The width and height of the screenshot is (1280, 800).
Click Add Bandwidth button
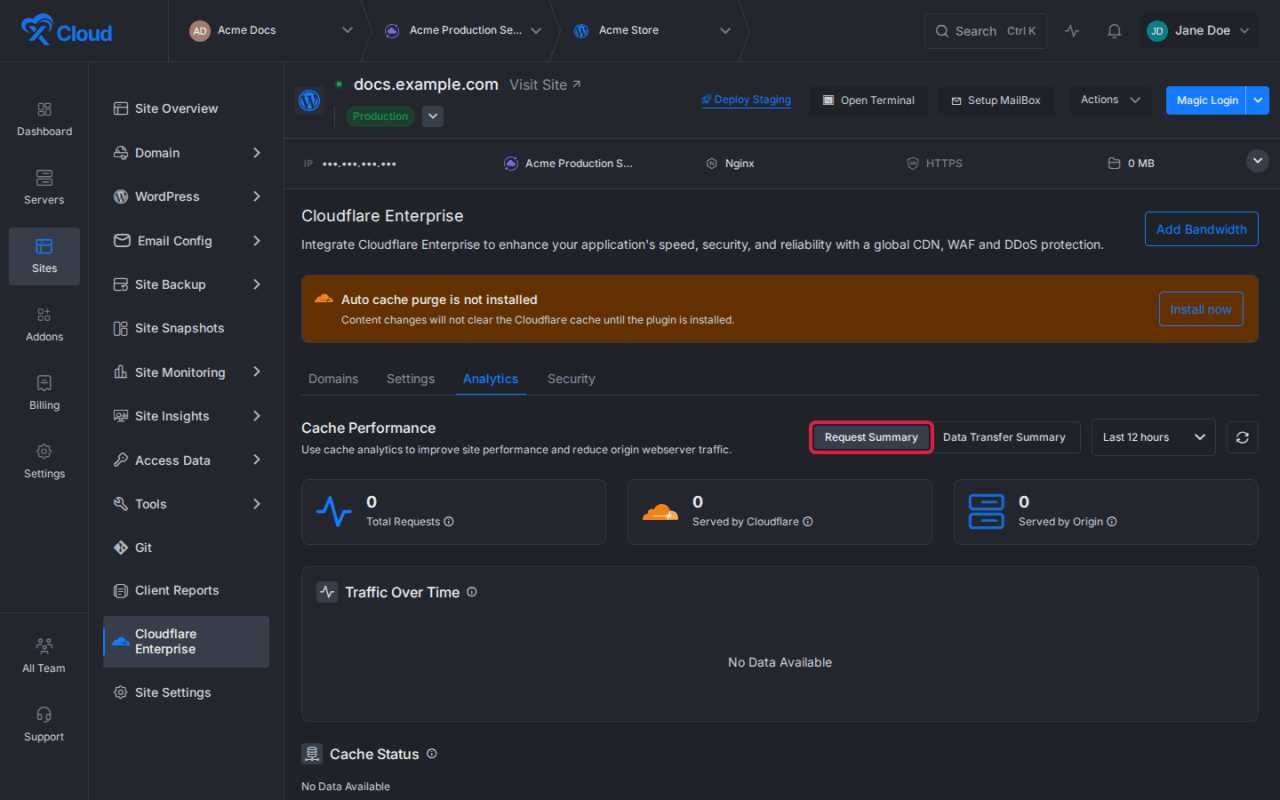click(1201, 229)
